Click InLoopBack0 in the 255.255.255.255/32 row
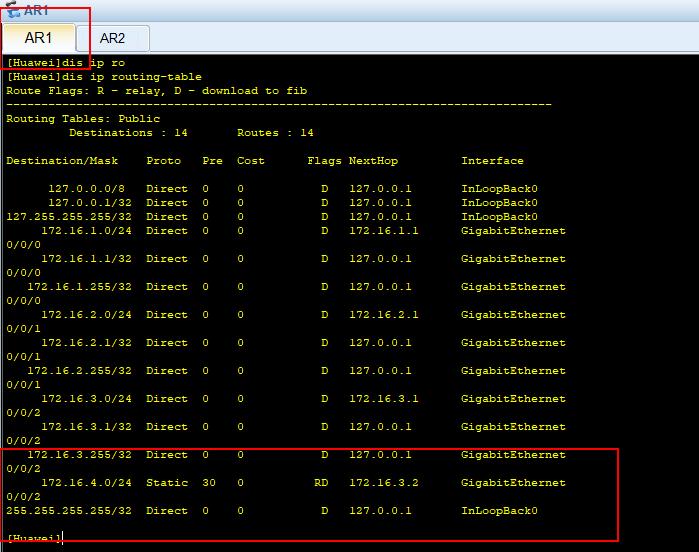 (499, 511)
